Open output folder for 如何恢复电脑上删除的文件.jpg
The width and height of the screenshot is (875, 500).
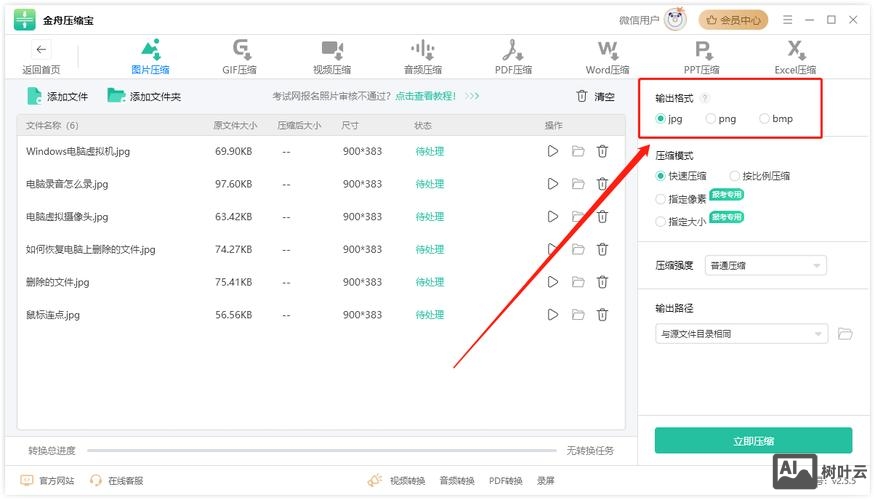pos(578,249)
